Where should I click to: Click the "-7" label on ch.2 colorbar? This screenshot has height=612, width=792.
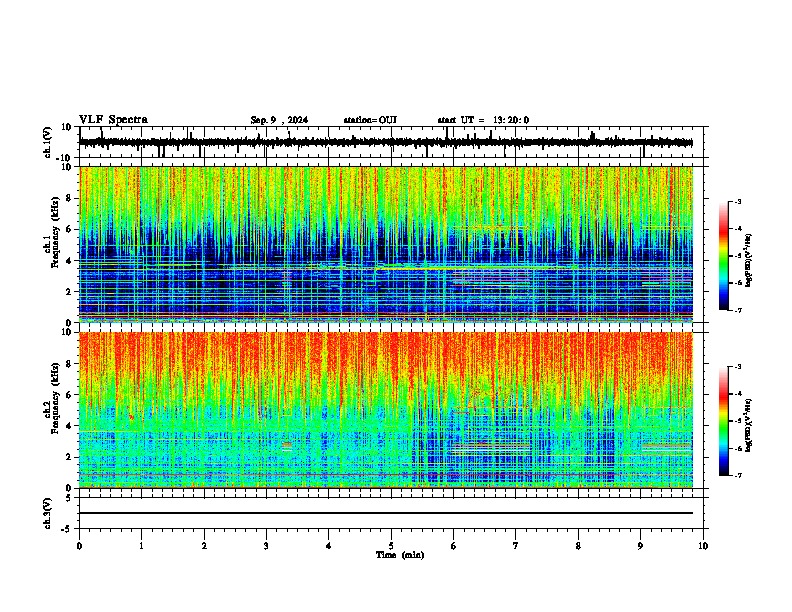pyautogui.click(x=738, y=475)
